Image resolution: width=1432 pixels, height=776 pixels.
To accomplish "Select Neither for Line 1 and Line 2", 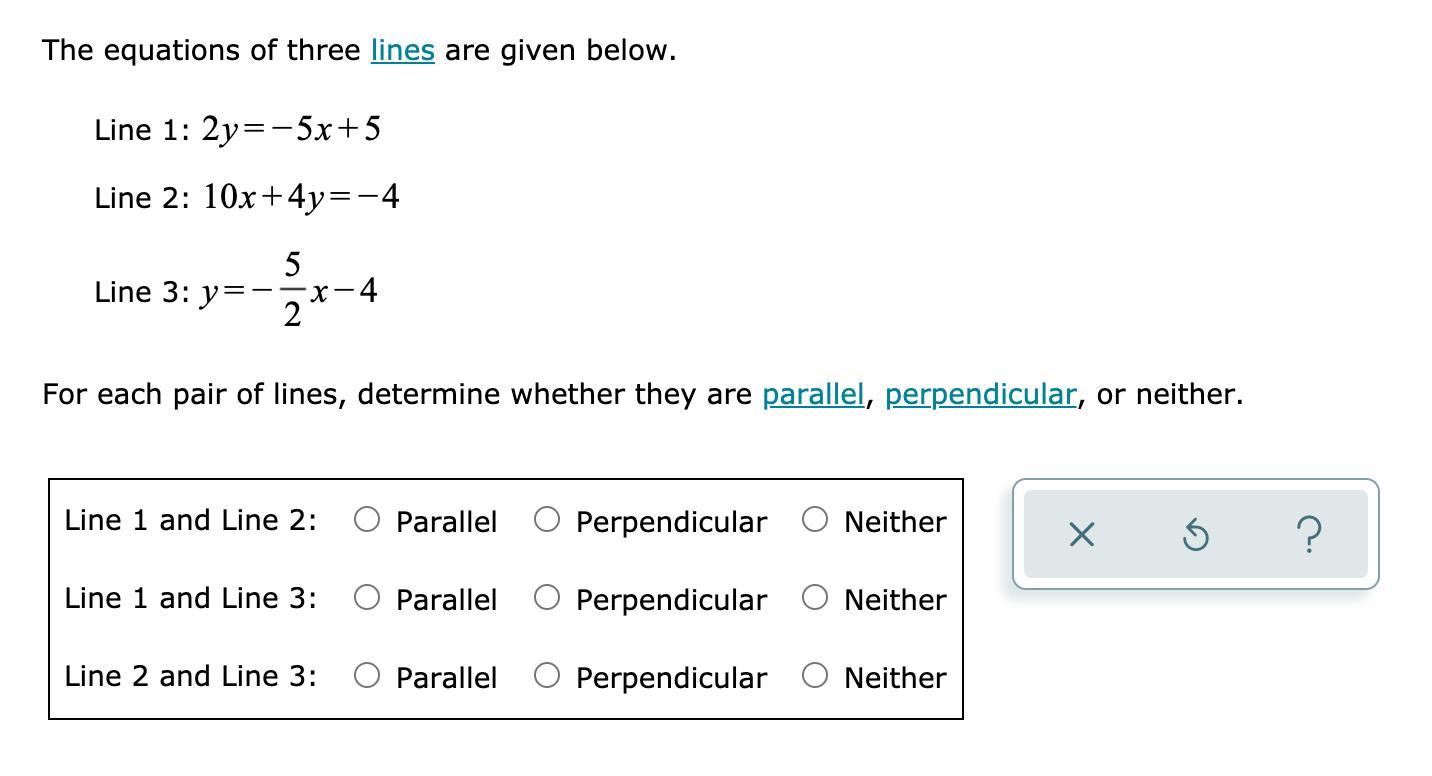I will (815, 519).
